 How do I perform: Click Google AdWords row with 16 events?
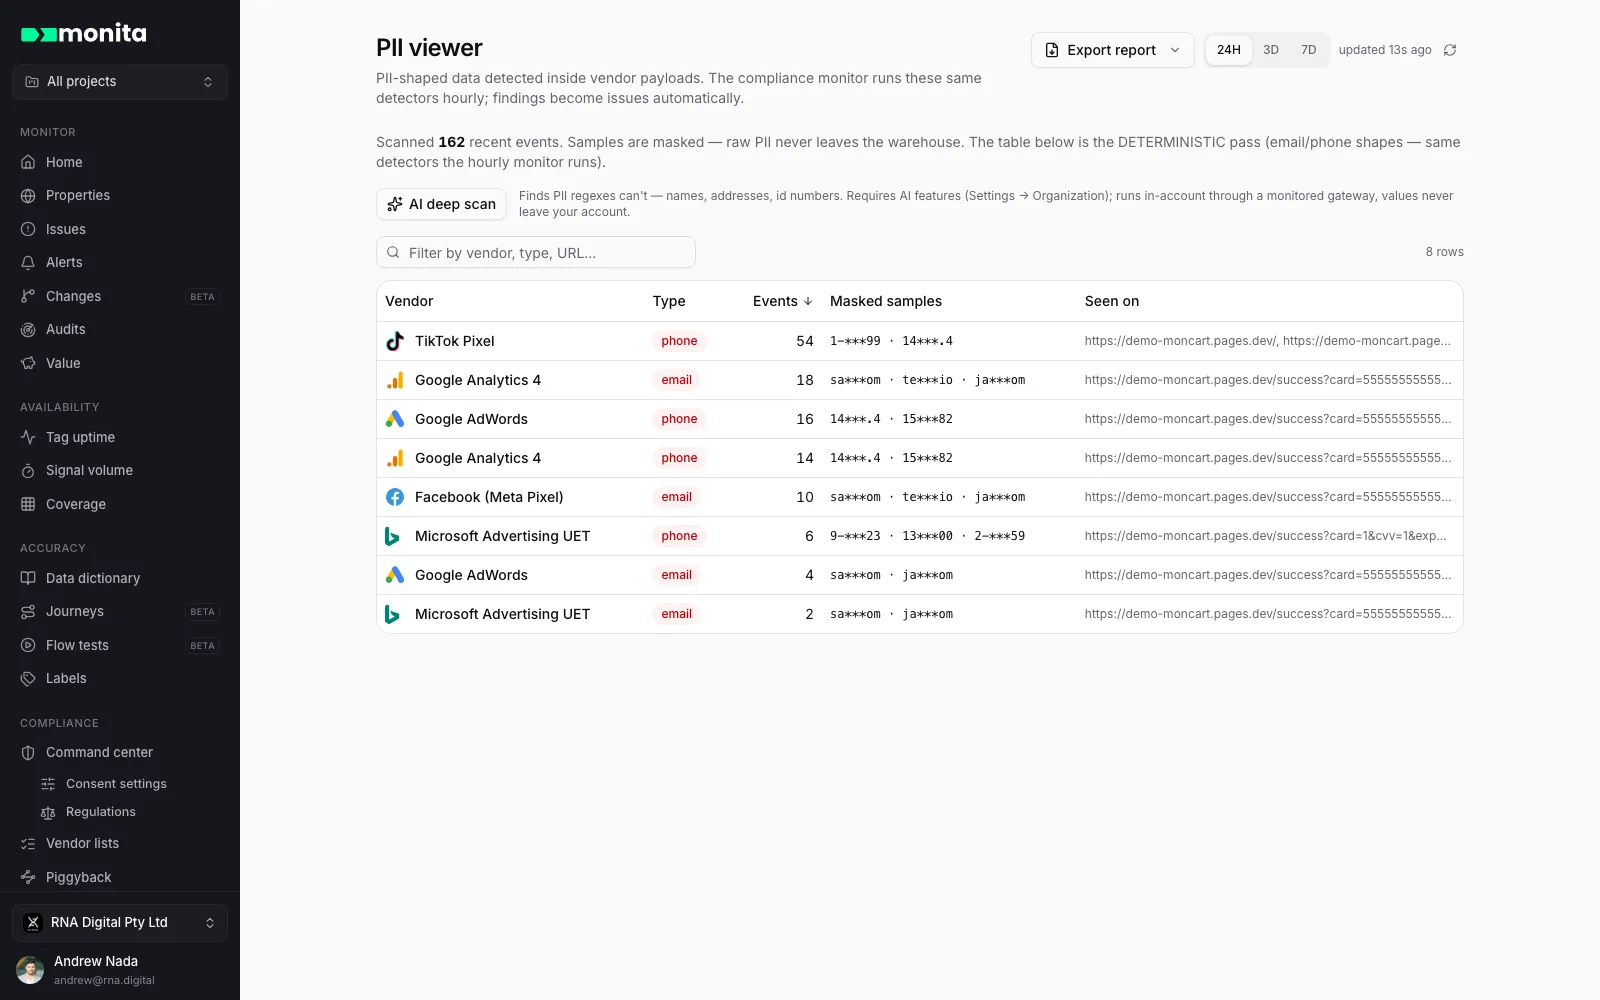pos(920,419)
